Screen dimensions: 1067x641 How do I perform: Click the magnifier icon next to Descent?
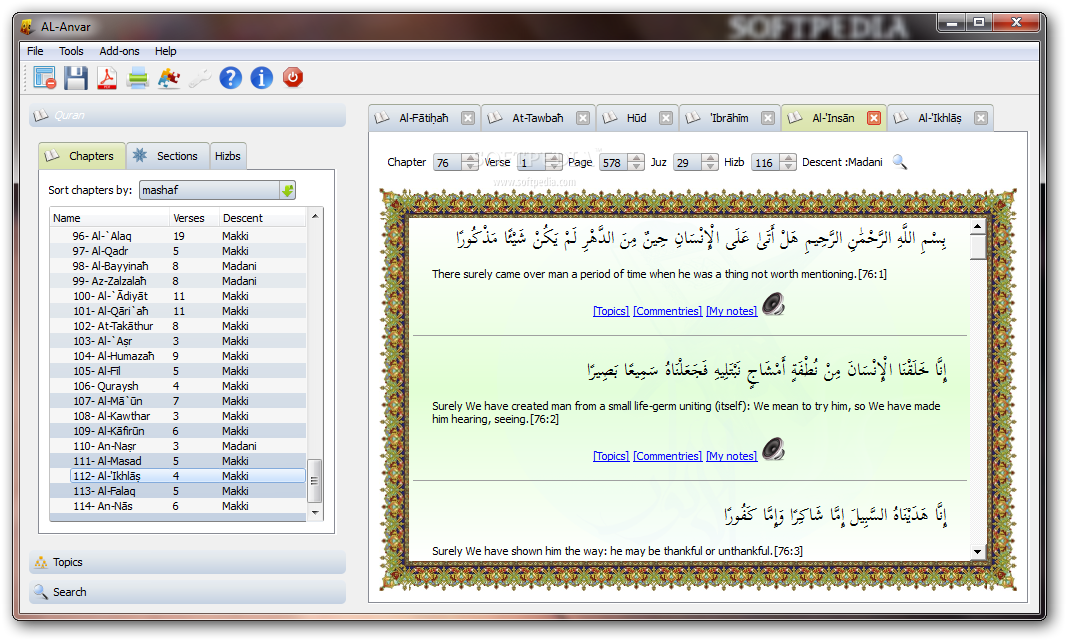900,162
